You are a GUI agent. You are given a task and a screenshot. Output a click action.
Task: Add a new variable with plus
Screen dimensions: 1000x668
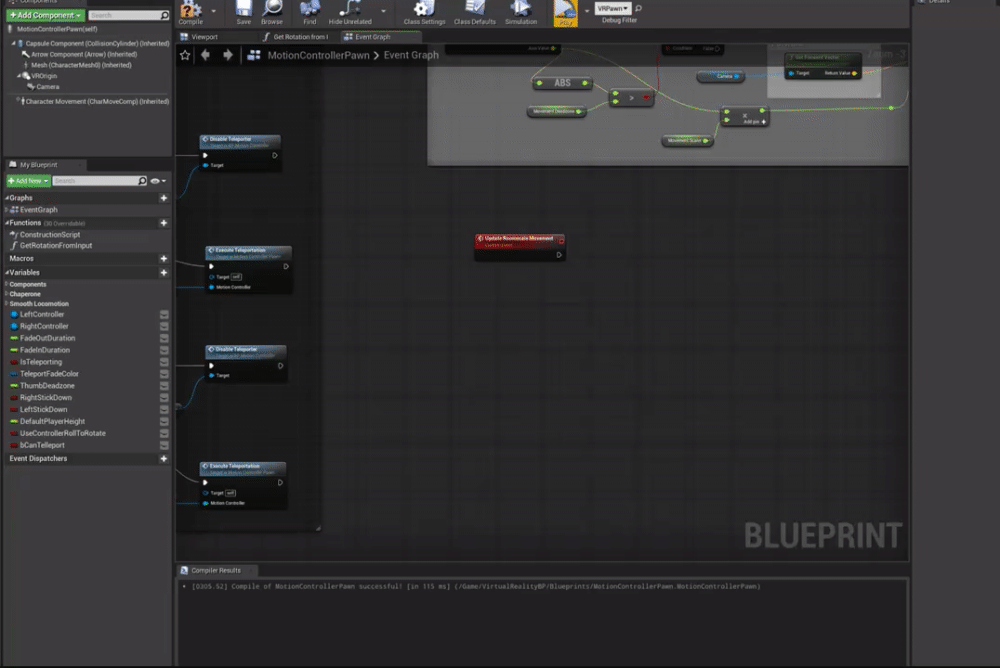pyautogui.click(x=163, y=272)
